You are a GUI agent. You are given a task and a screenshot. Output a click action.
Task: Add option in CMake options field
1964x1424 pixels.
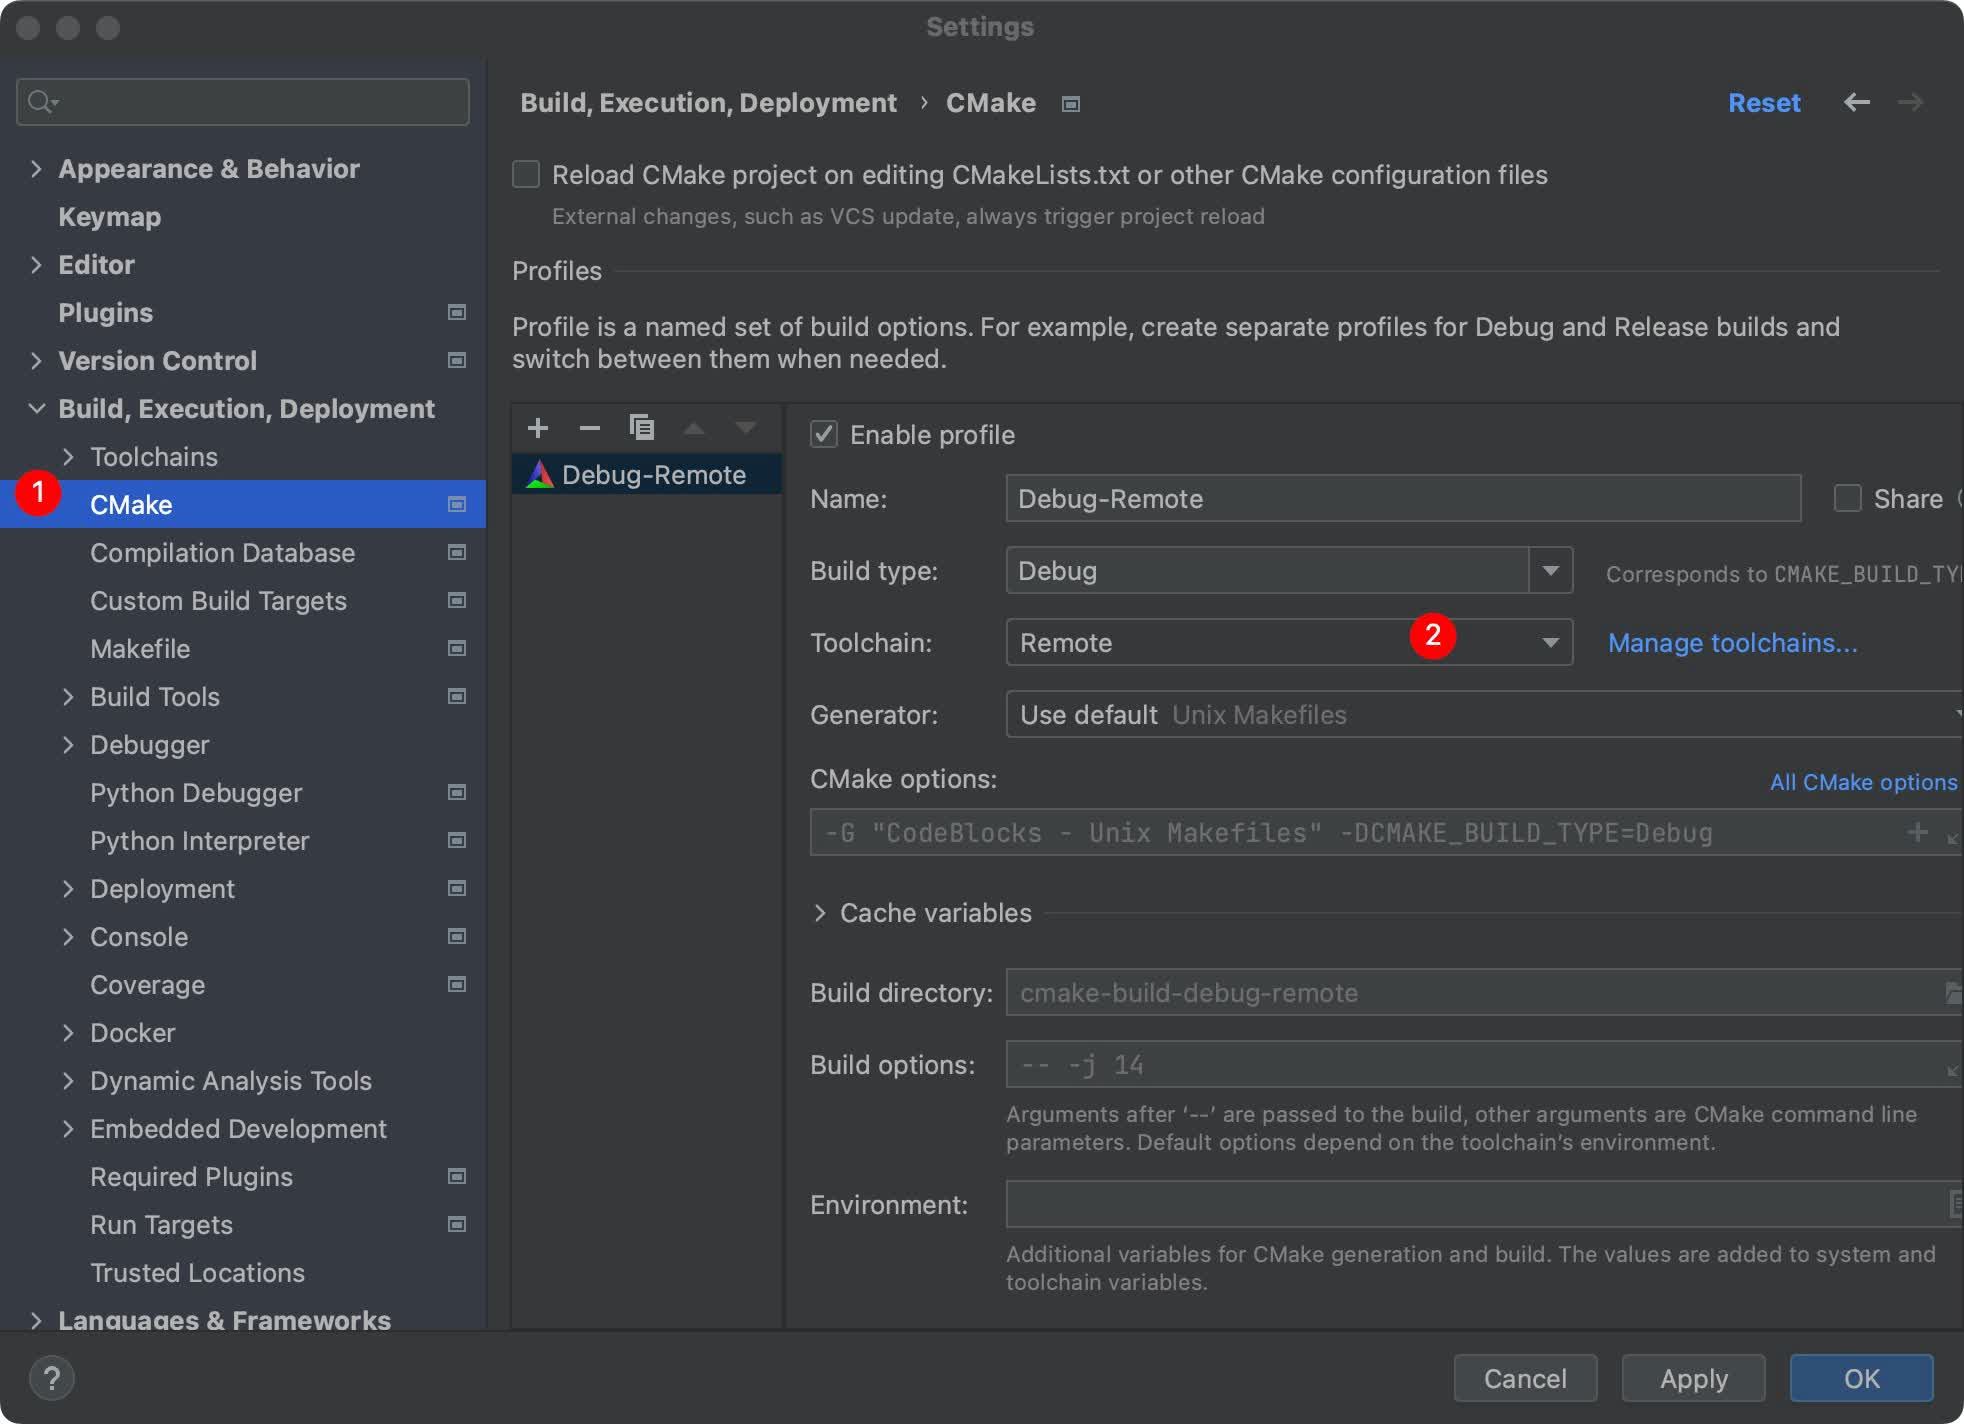click(1917, 832)
